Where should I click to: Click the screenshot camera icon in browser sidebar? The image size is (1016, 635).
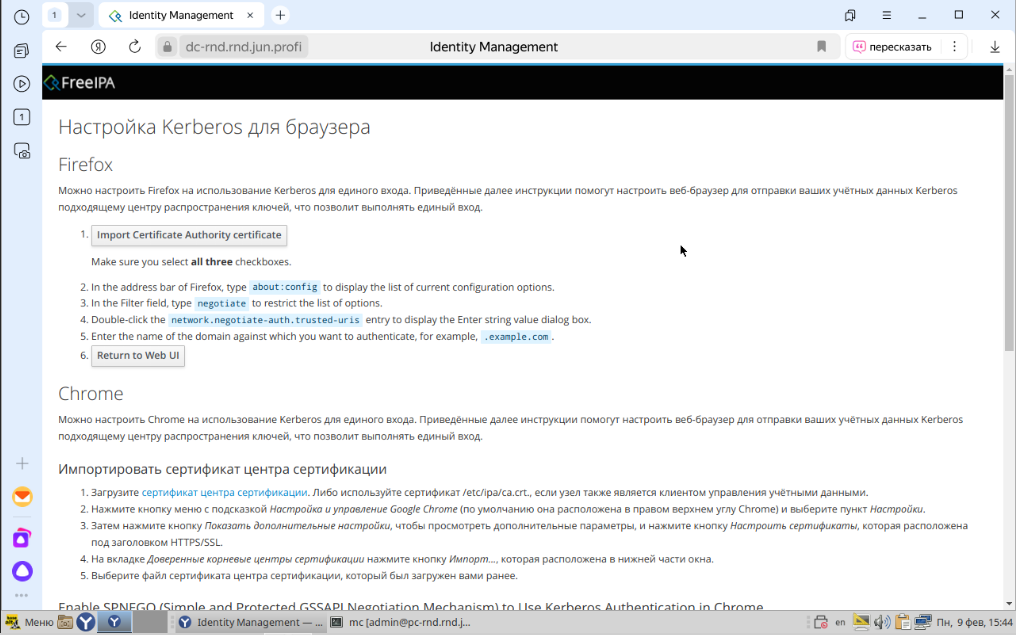(x=21, y=150)
